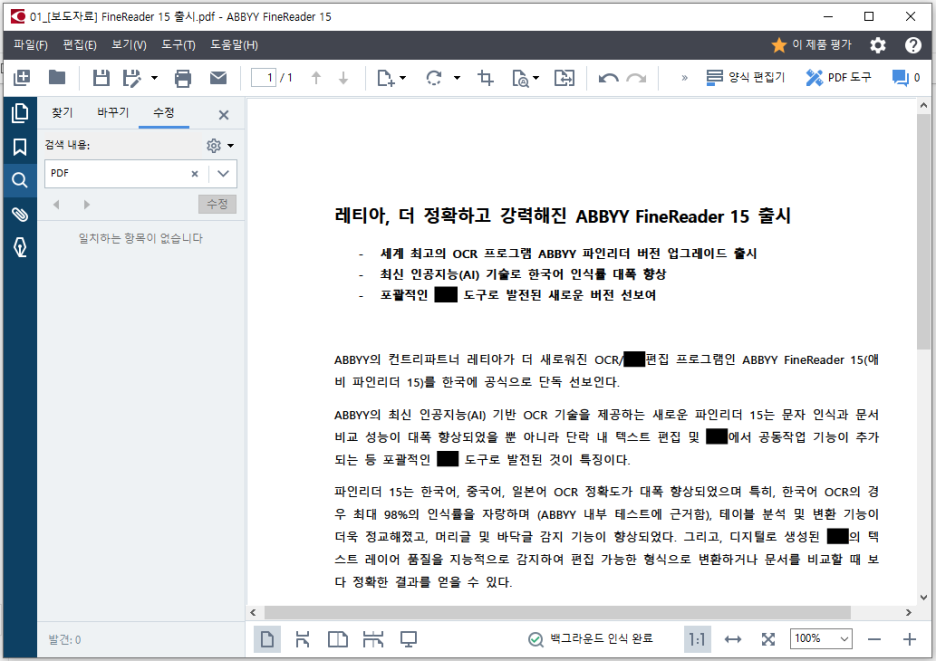Screen dimensions: 936x661
Task: Click the Save As pencil-disk icon
Action: point(131,78)
